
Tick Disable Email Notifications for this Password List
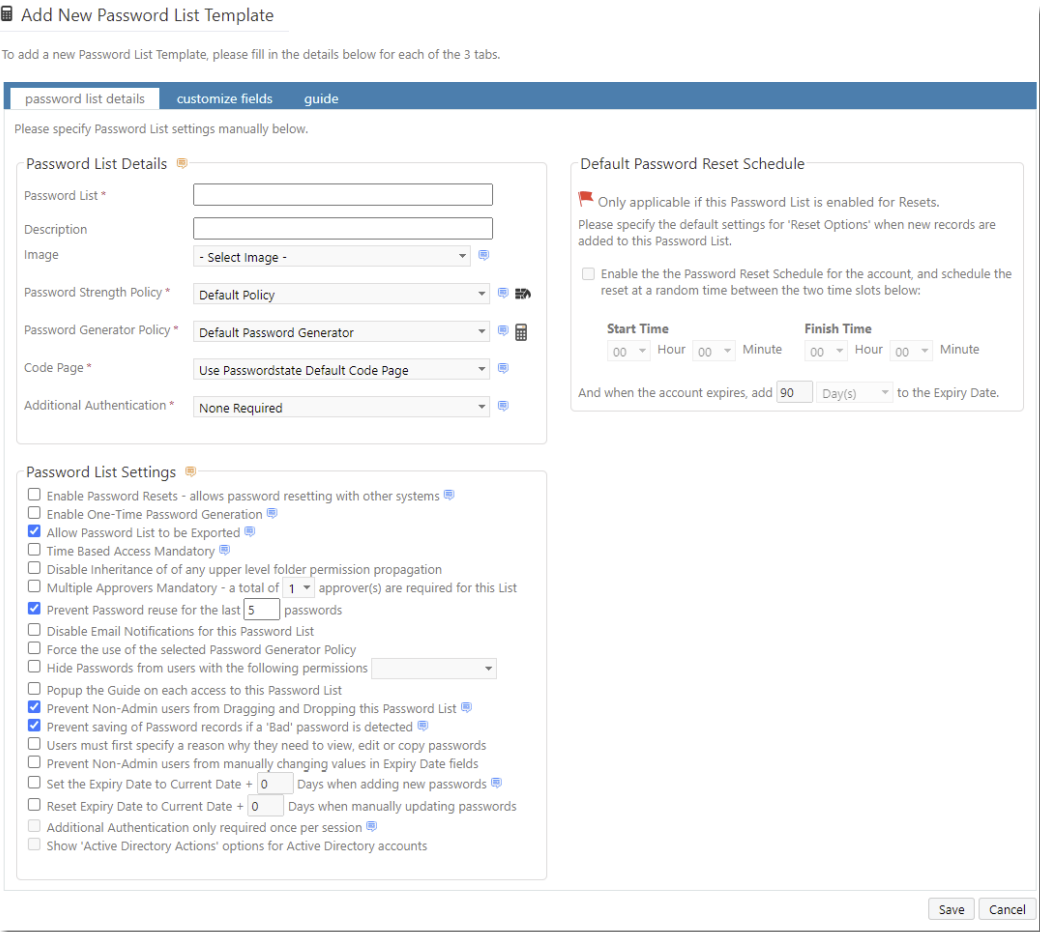point(35,631)
